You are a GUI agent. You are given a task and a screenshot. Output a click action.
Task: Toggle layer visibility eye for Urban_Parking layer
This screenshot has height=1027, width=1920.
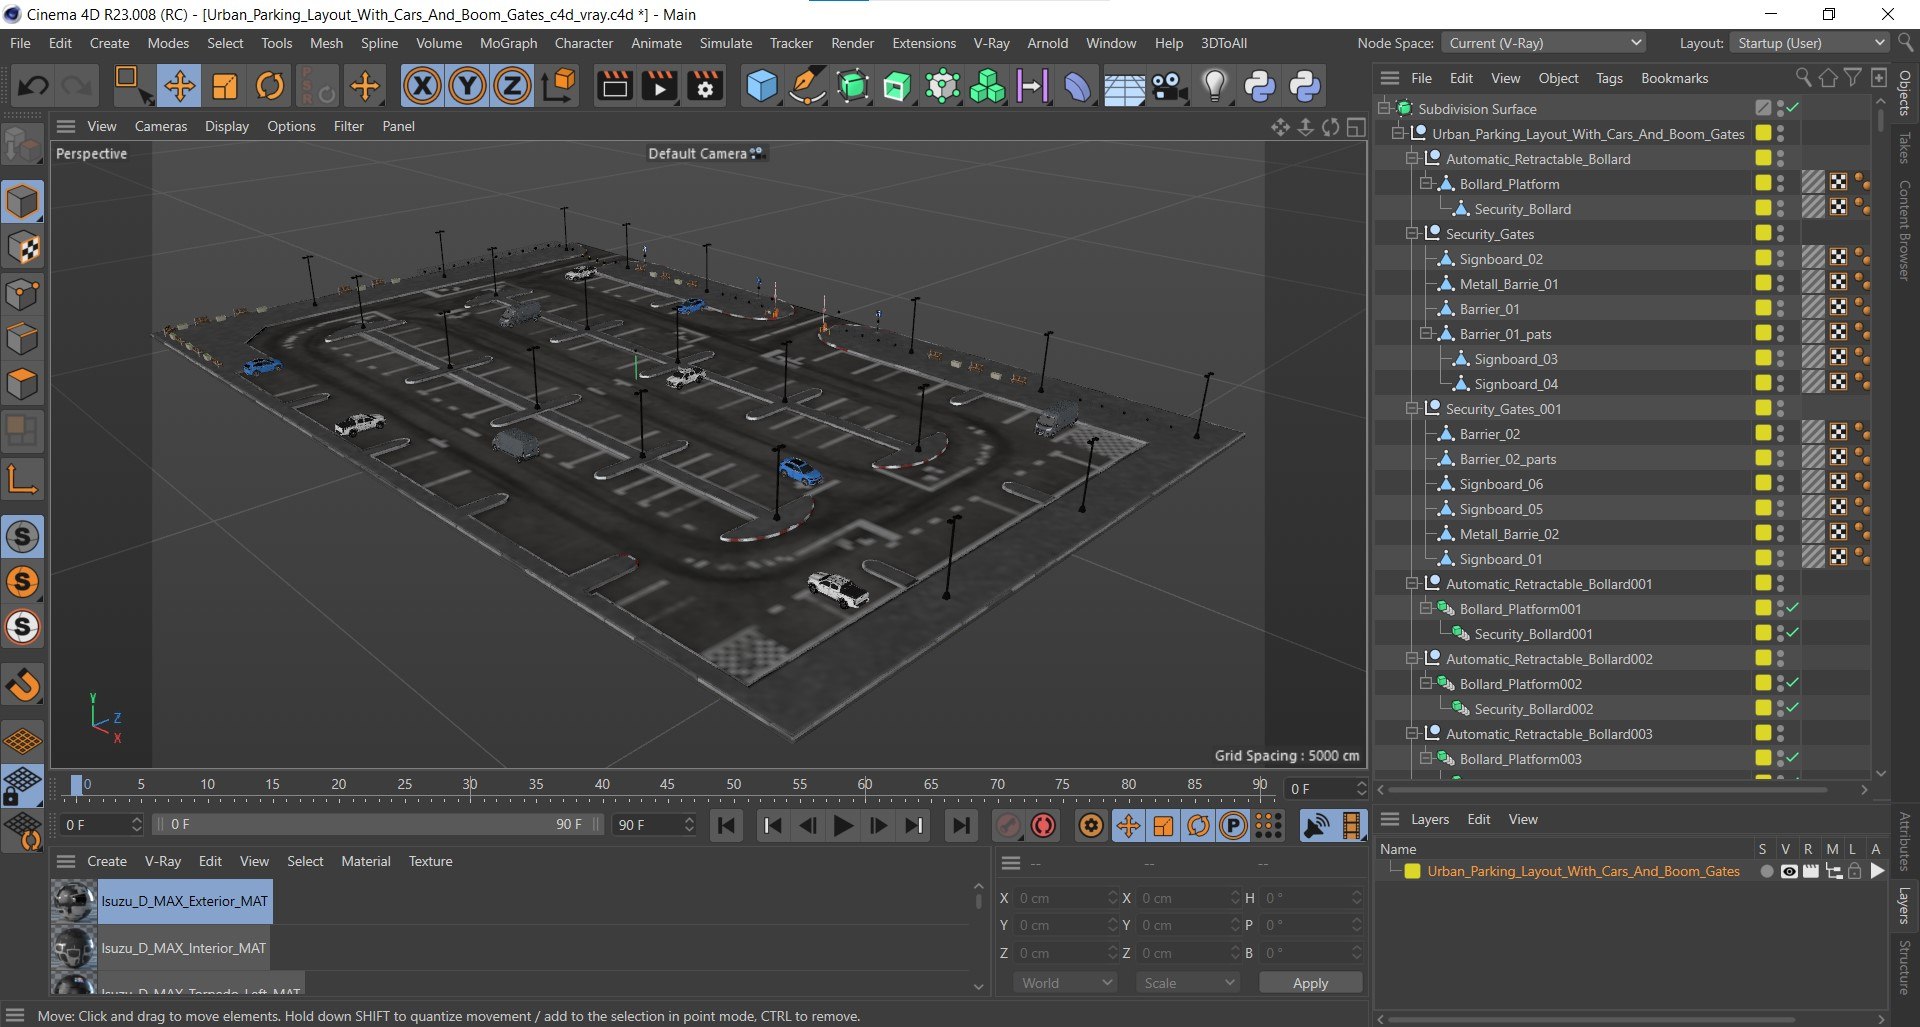point(1789,871)
